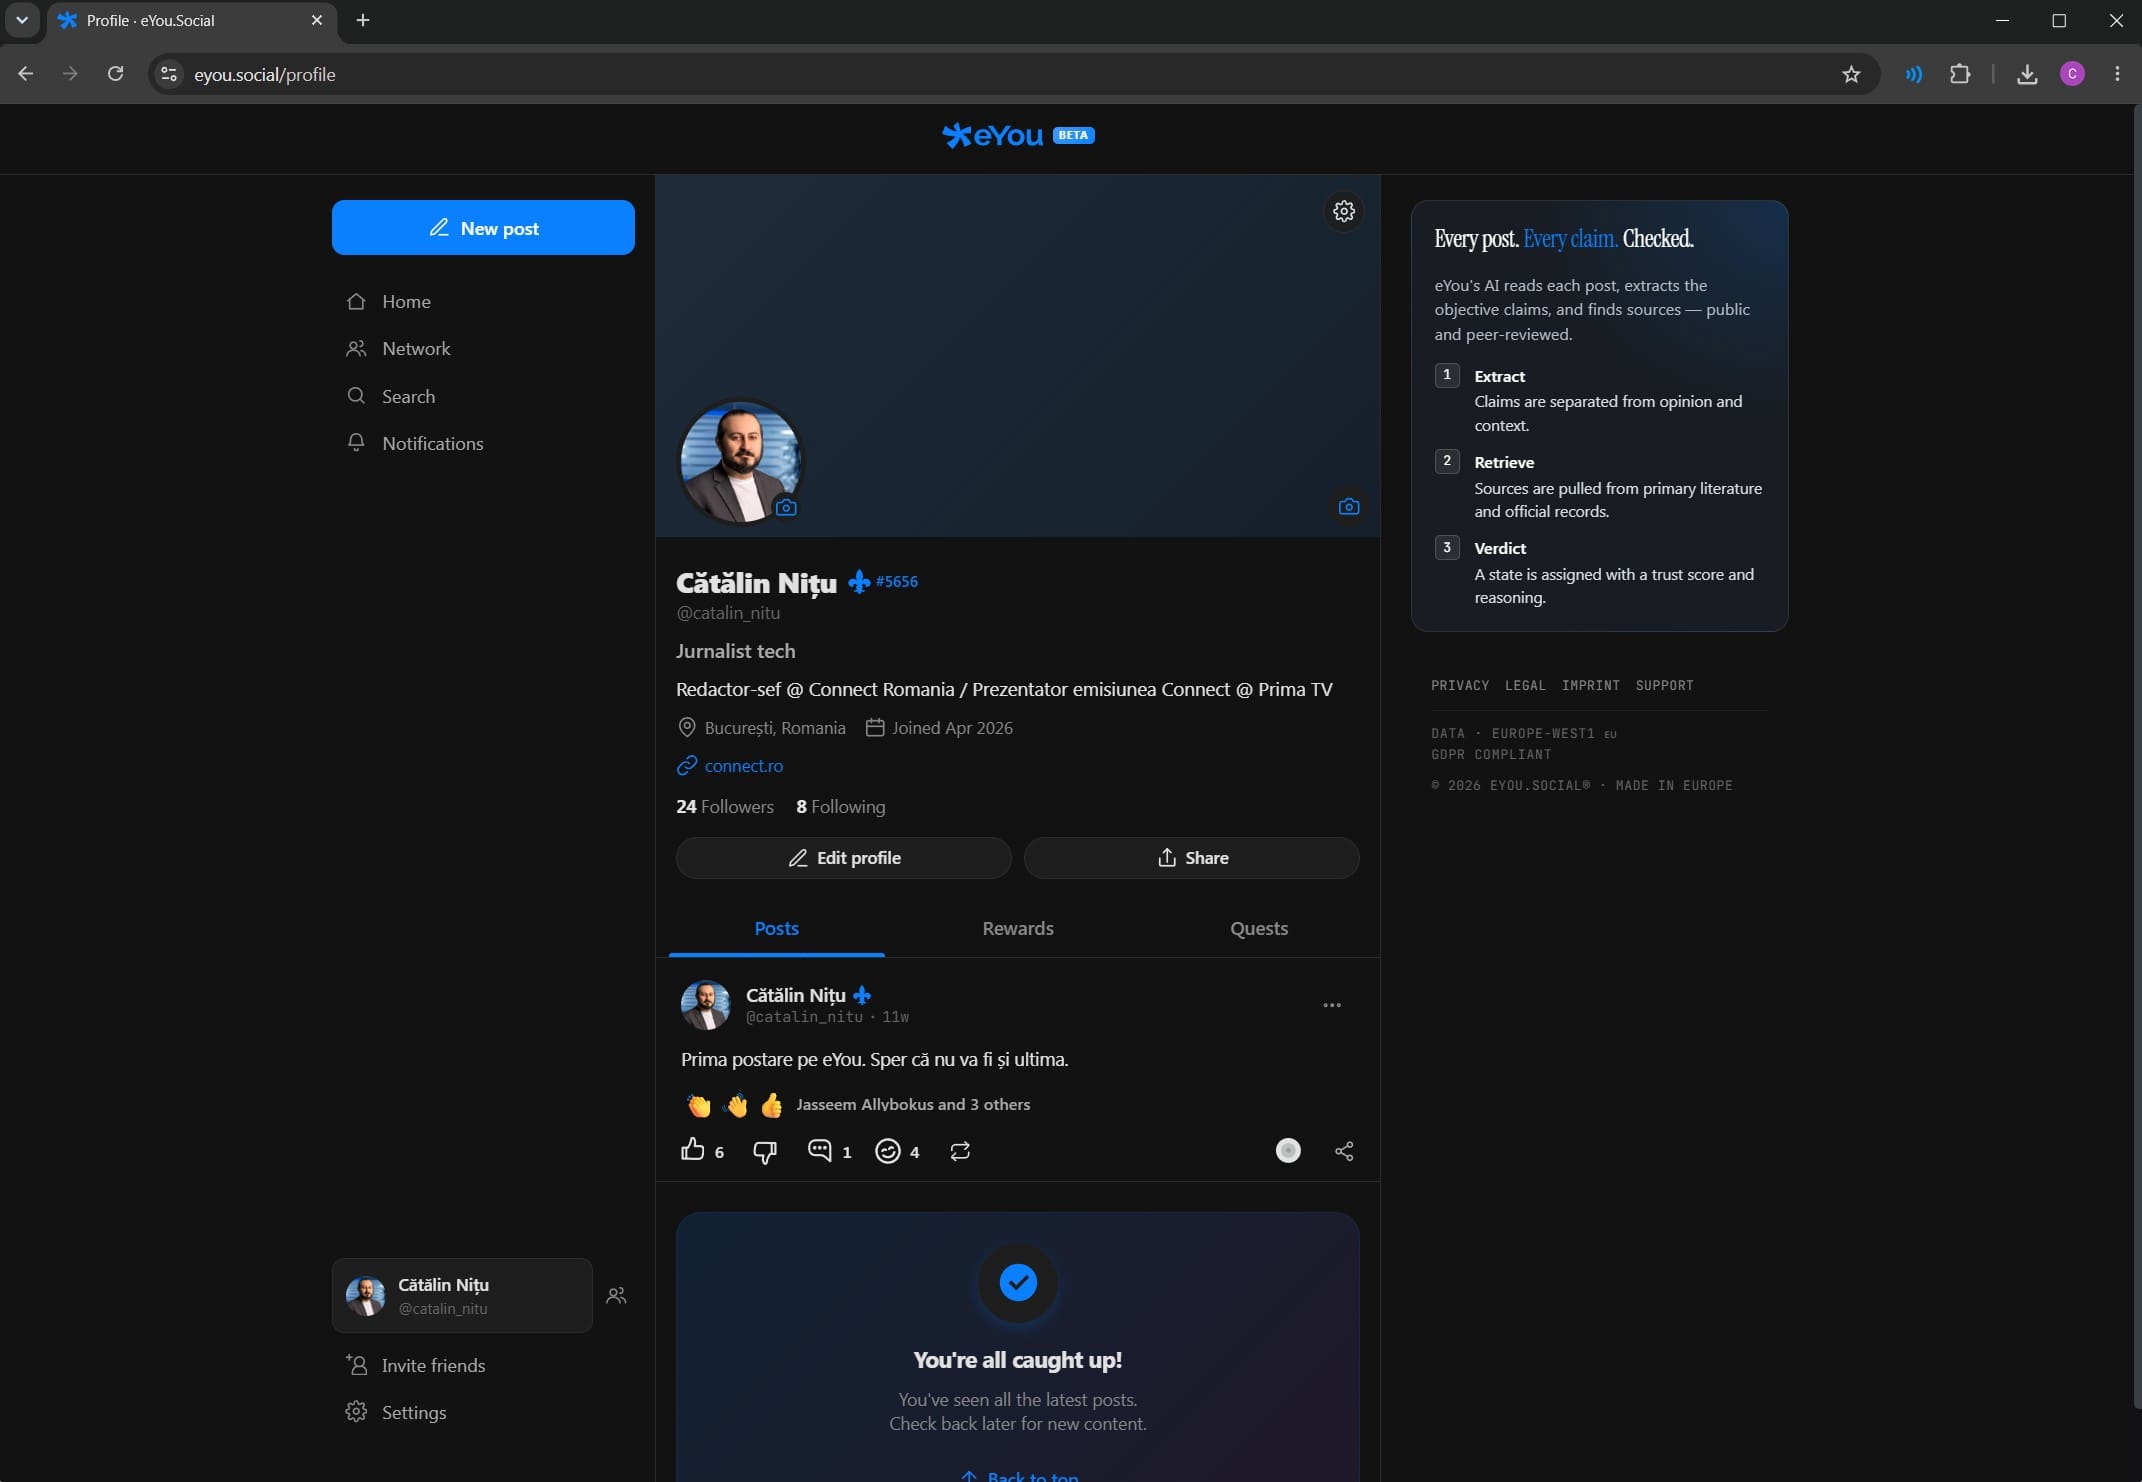The width and height of the screenshot is (2142, 1482).
Task: Switch to the Posts tab
Action: tap(776, 928)
